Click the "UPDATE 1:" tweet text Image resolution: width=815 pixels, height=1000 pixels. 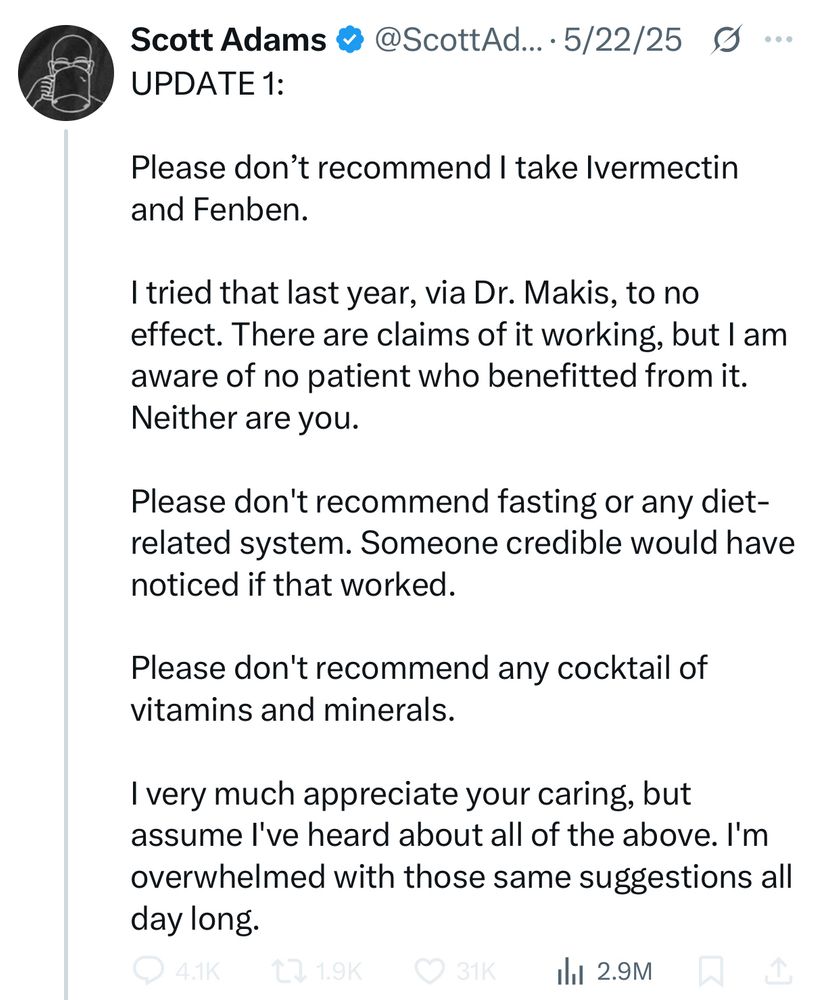(x=207, y=84)
